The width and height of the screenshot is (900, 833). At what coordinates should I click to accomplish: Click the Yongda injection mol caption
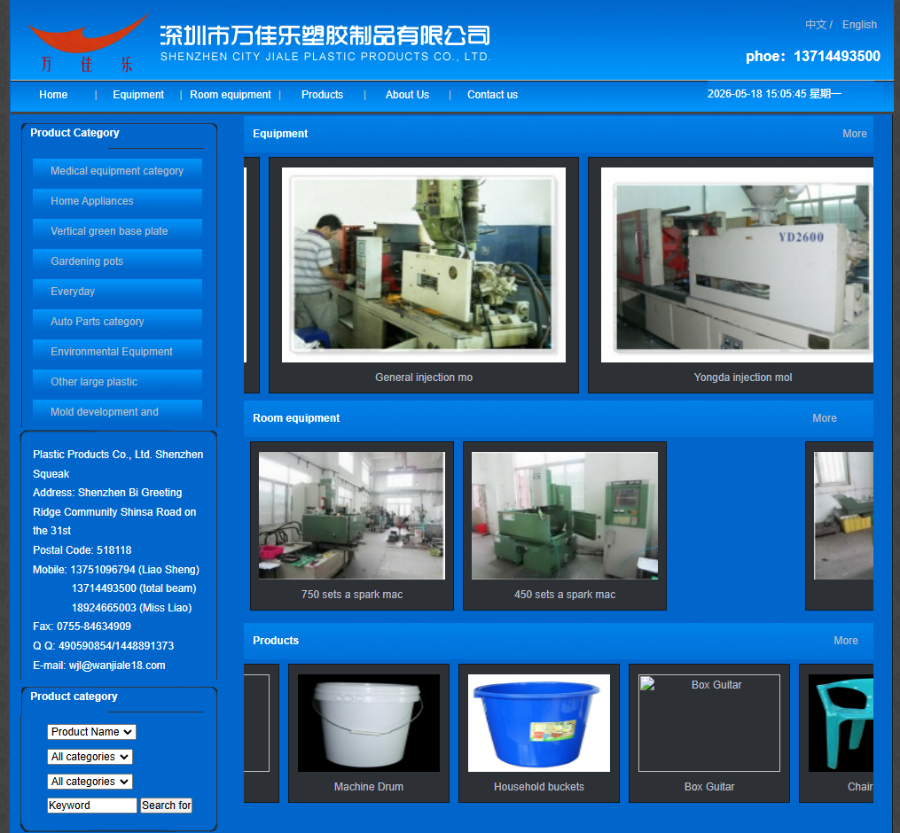tap(743, 377)
